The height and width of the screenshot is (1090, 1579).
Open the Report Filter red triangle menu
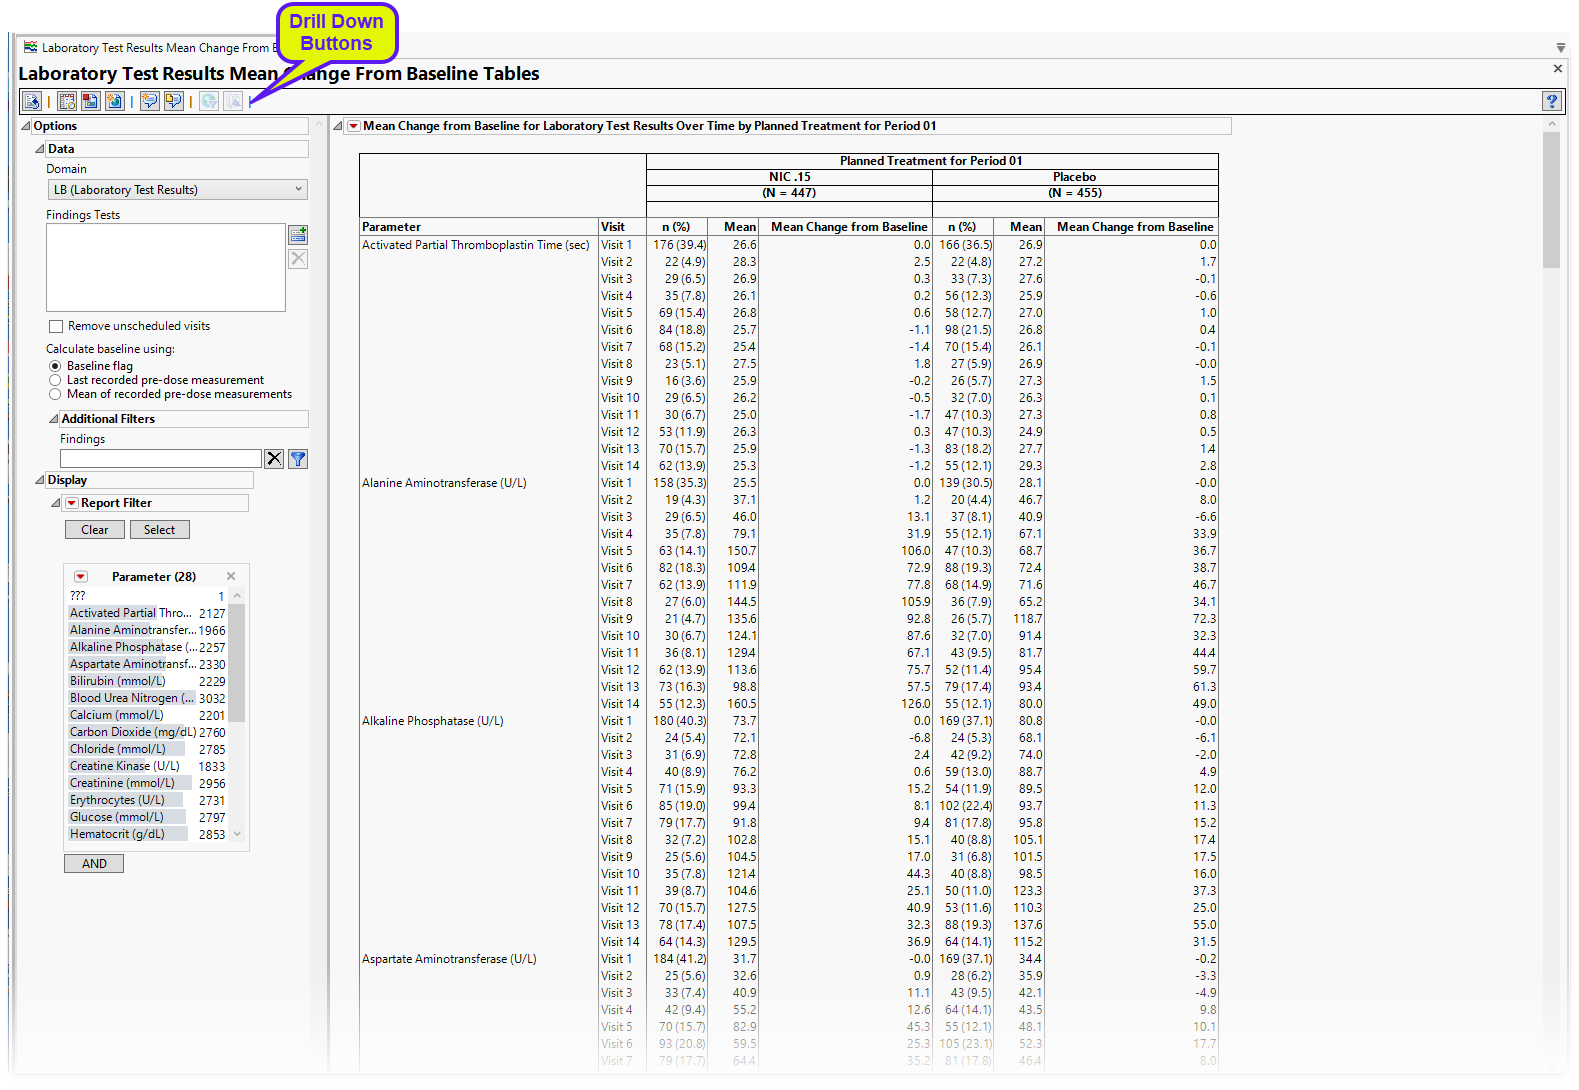click(x=71, y=503)
